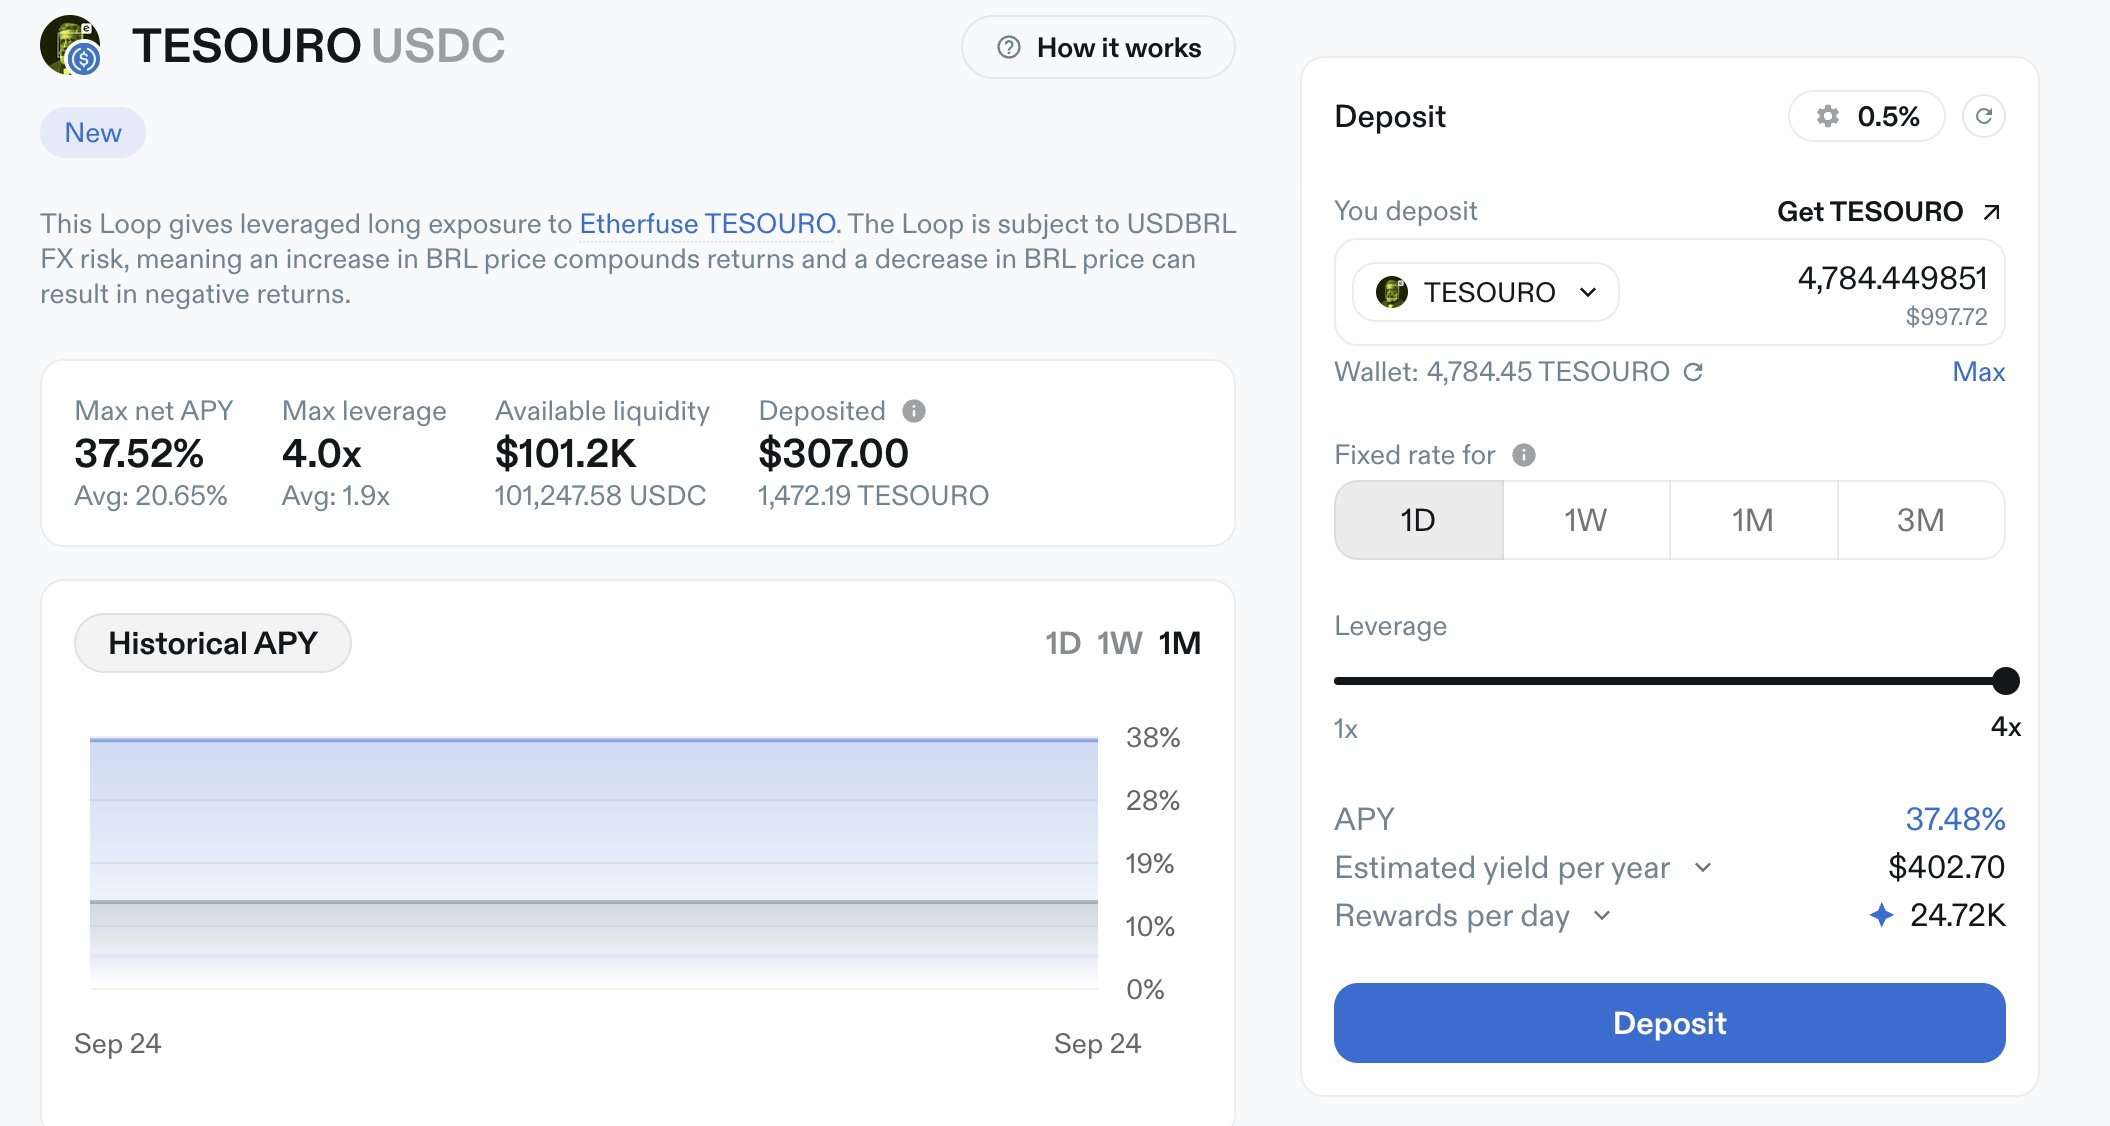
Task: Click the leverage slider handle at 4x
Action: click(x=2005, y=681)
